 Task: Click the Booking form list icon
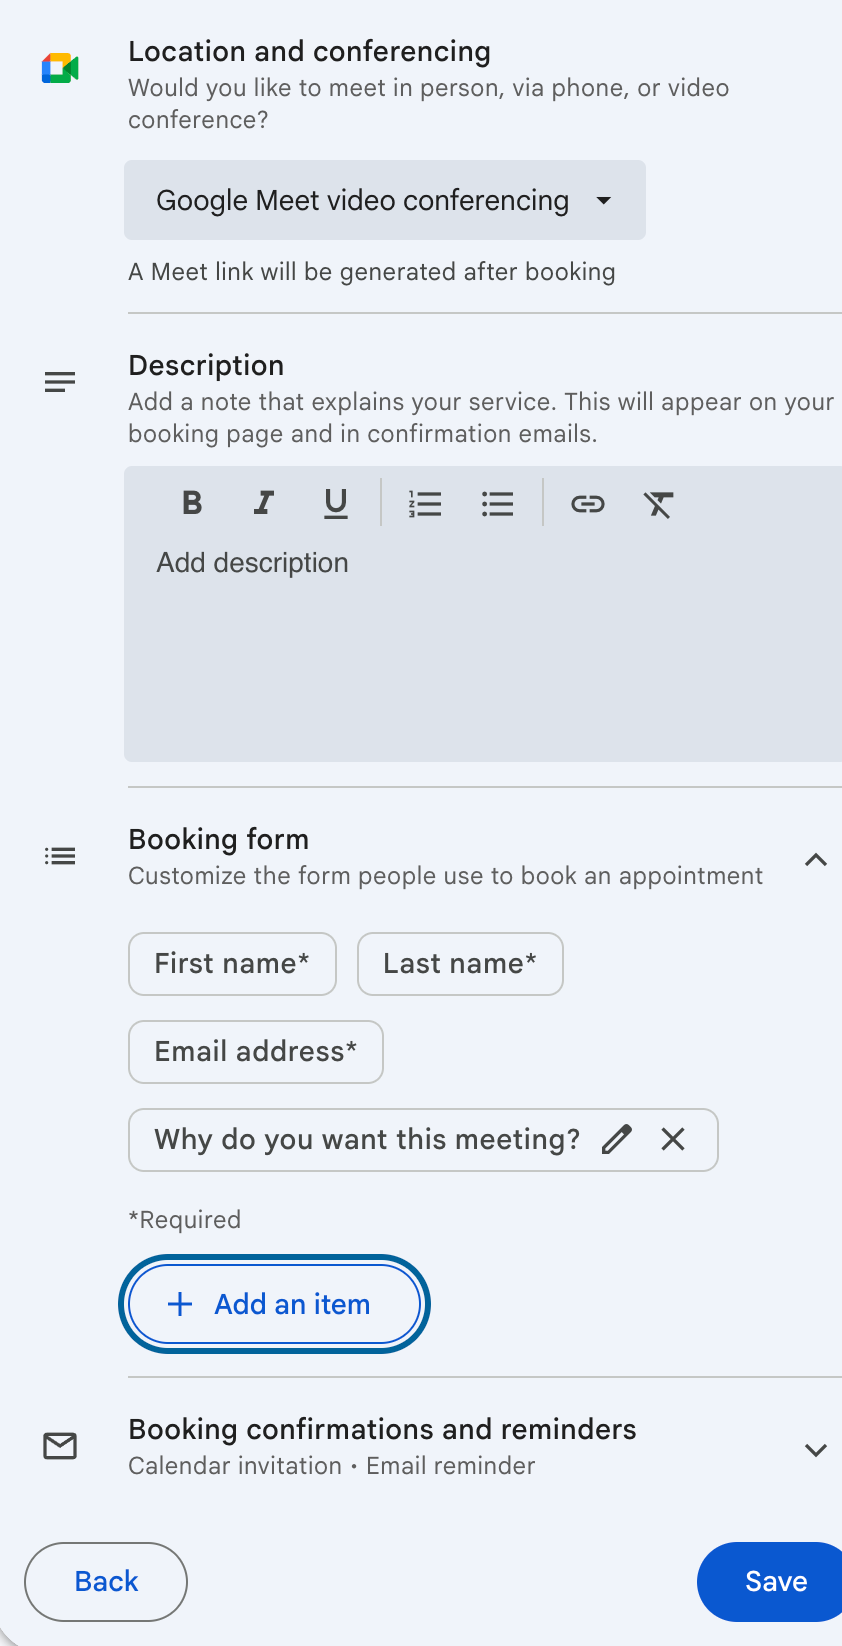[x=59, y=855]
